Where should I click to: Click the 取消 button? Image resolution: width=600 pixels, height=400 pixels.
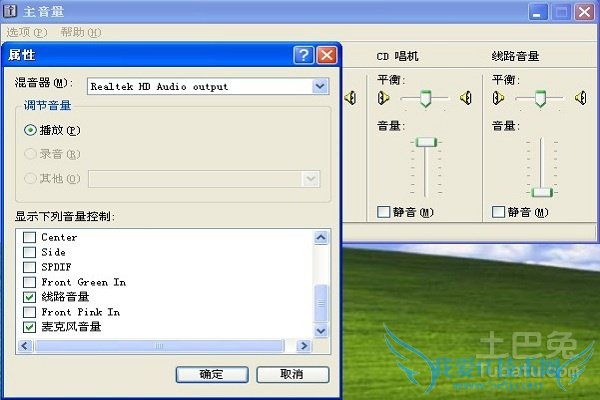(x=292, y=374)
